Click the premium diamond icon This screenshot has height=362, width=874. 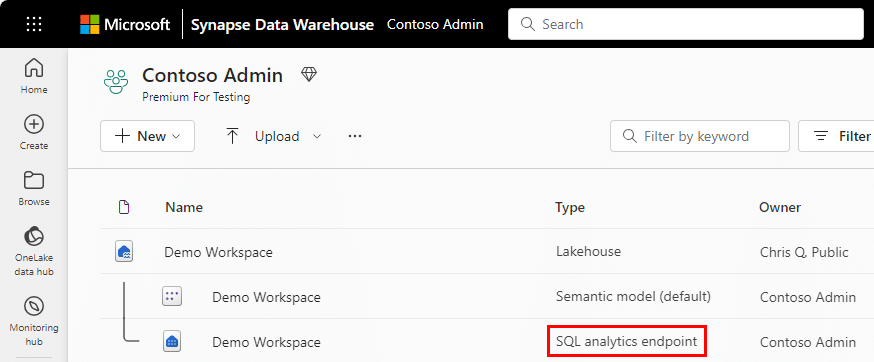(309, 74)
